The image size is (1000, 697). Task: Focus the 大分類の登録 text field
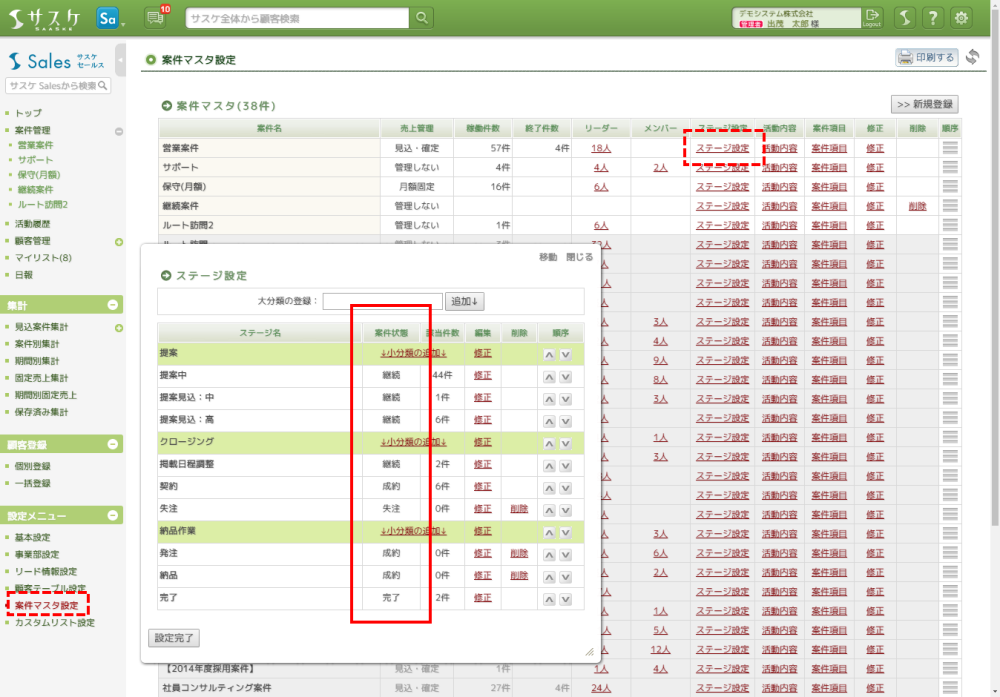tap(382, 301)
